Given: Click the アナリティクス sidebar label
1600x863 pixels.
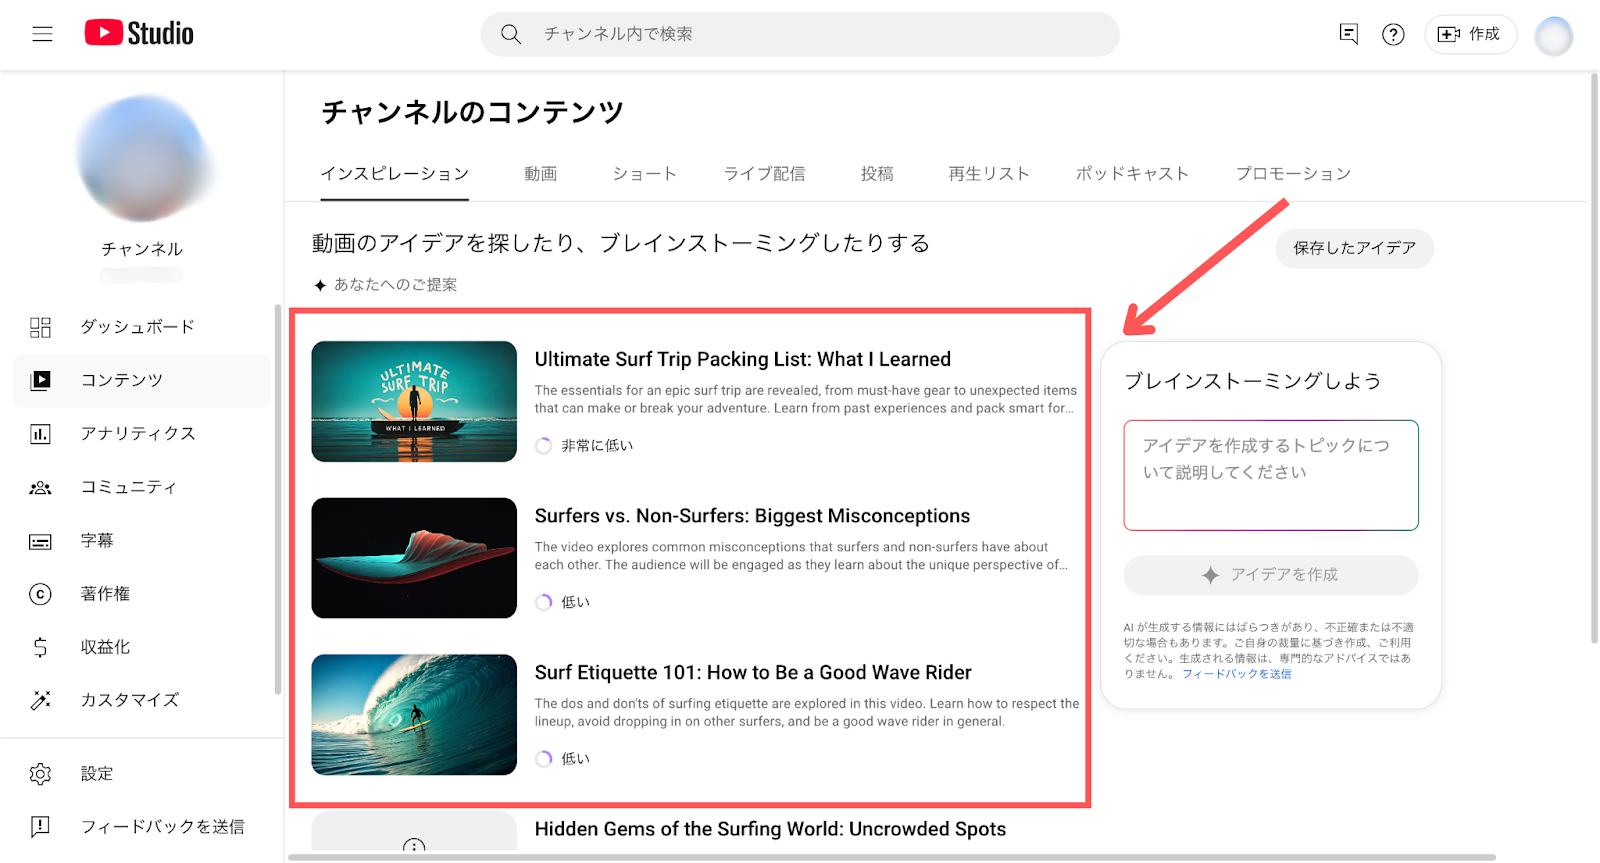Looking at the screenshot, I should click(x=138, y=433).
